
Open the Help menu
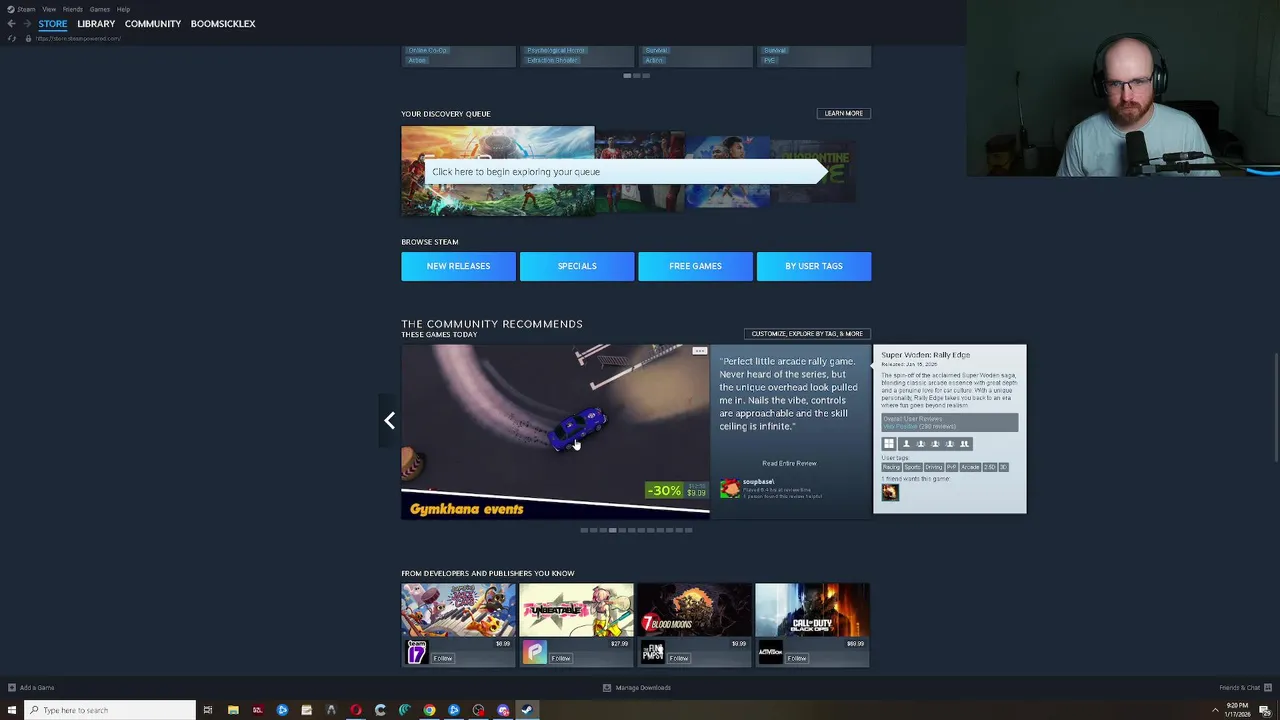(x=123, y=9)
